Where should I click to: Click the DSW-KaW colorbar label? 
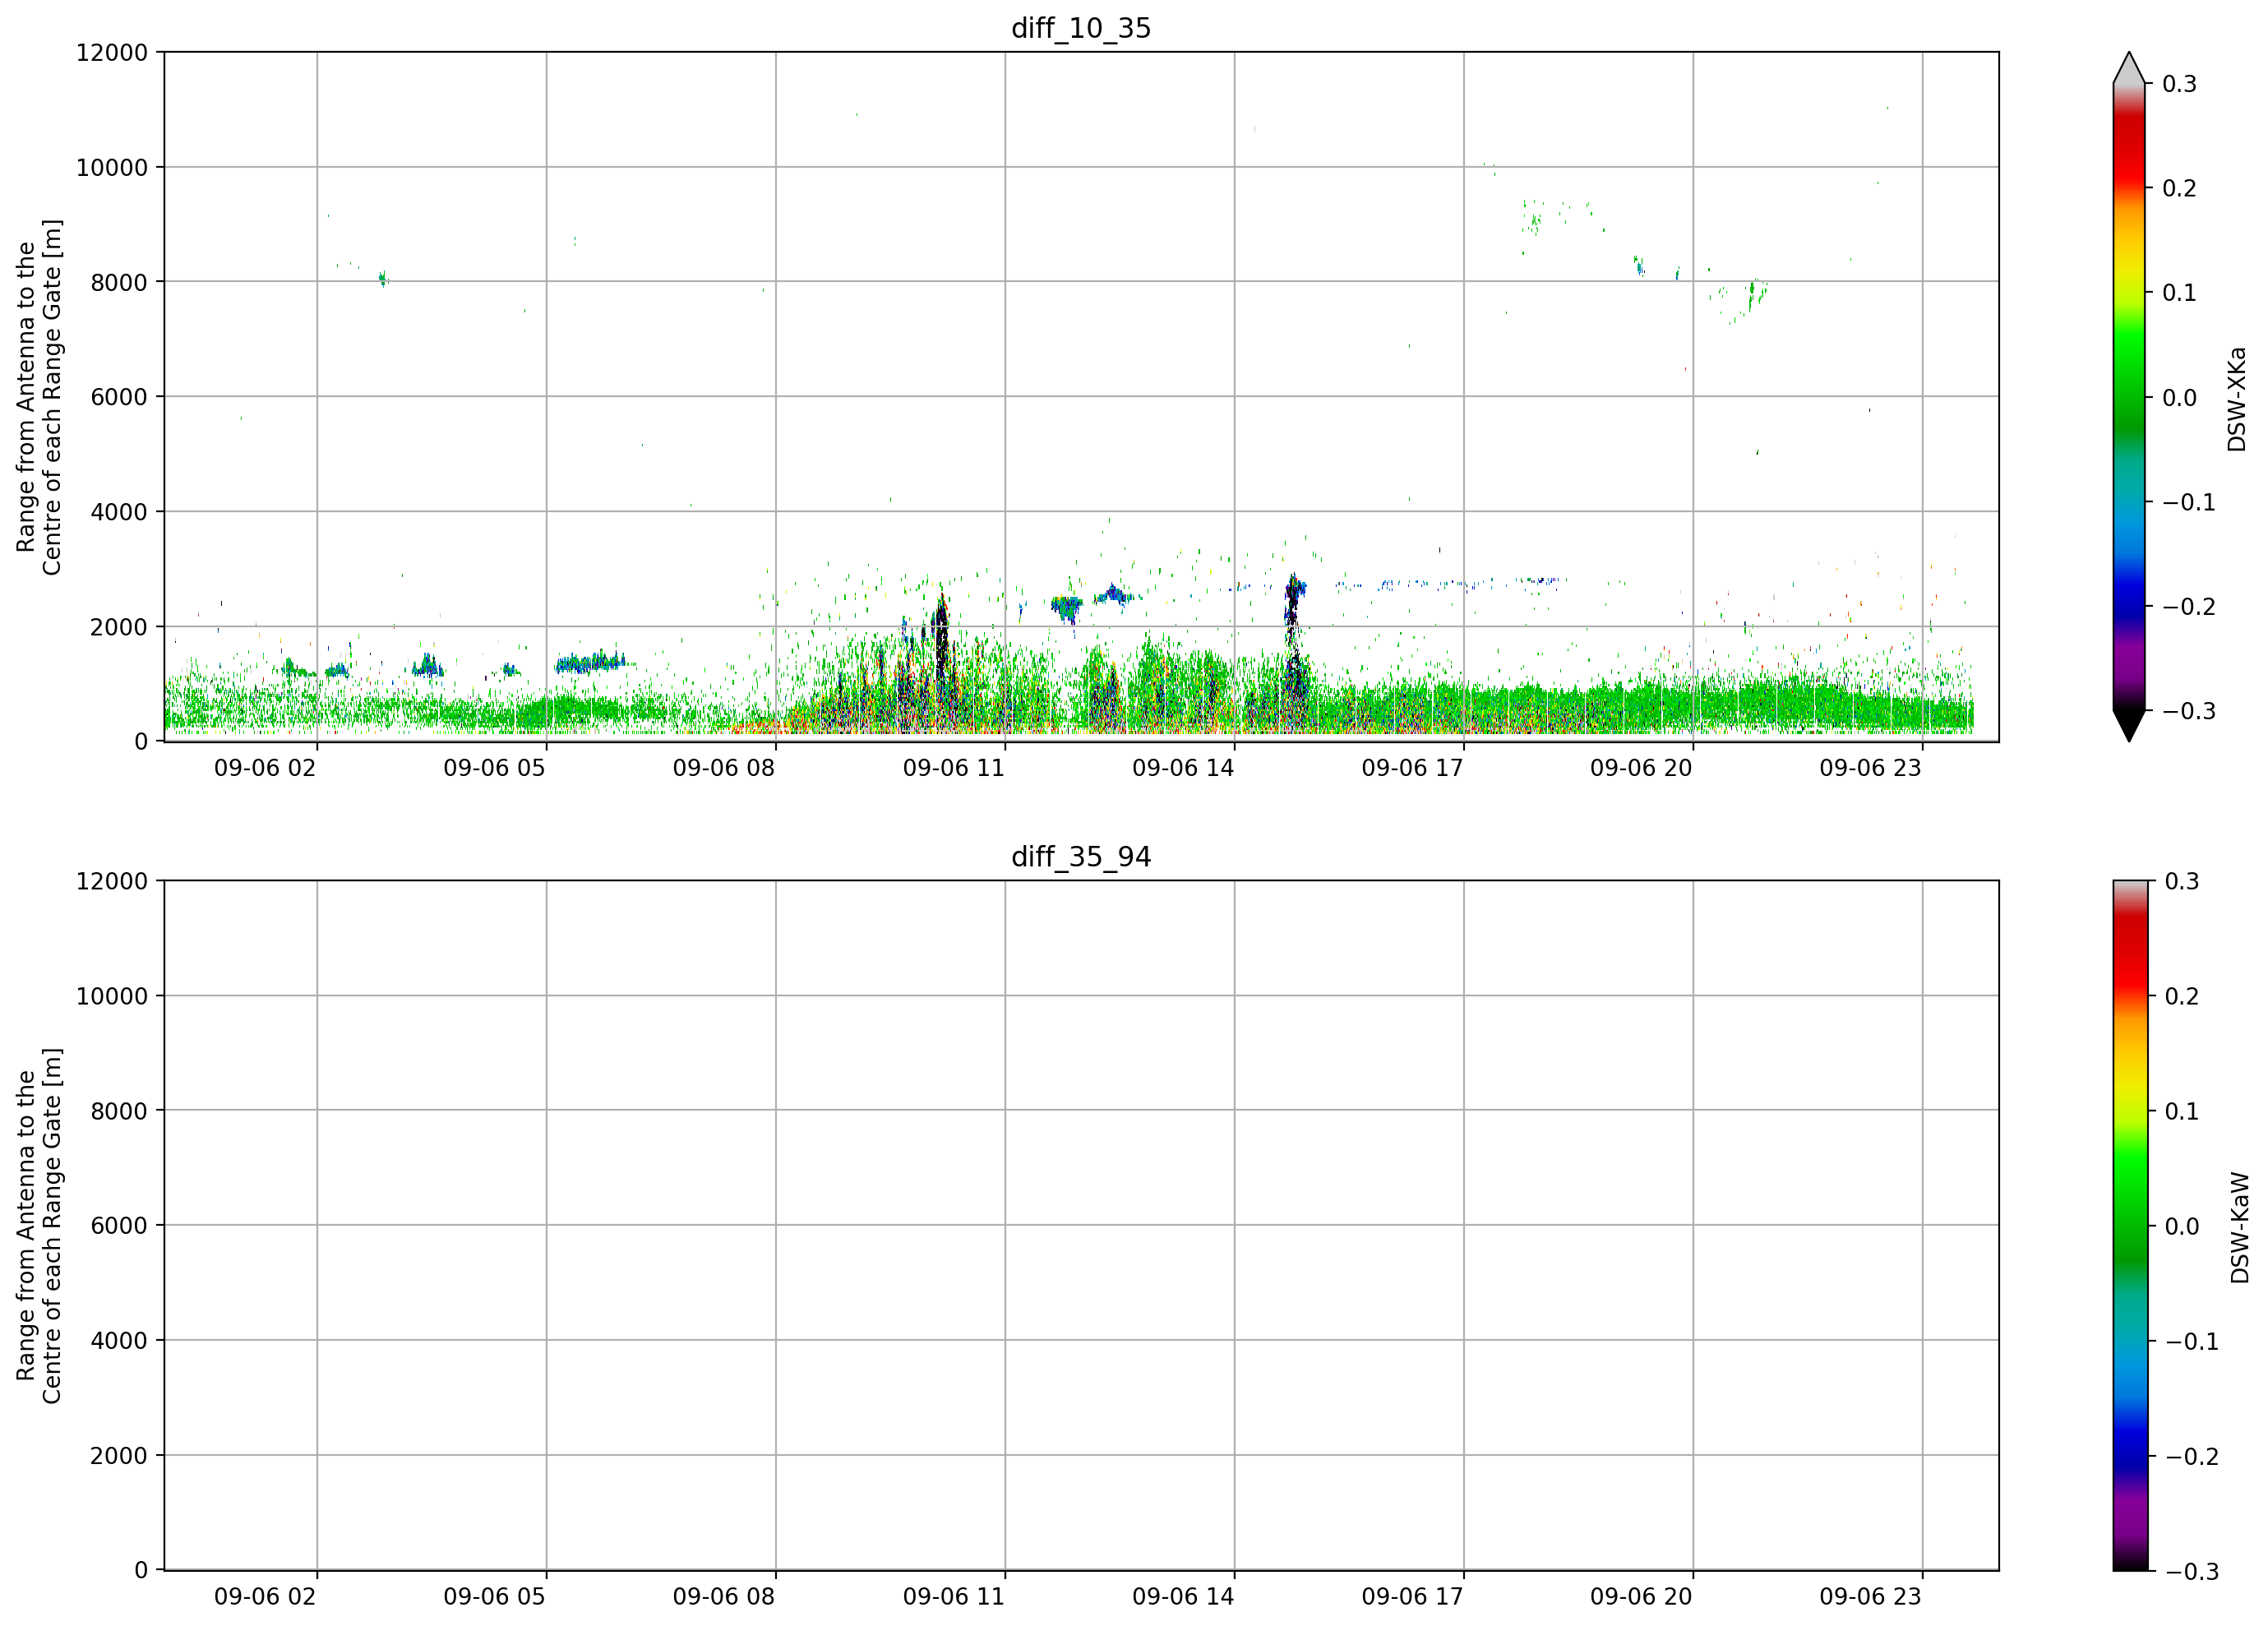[2239, 1228]
